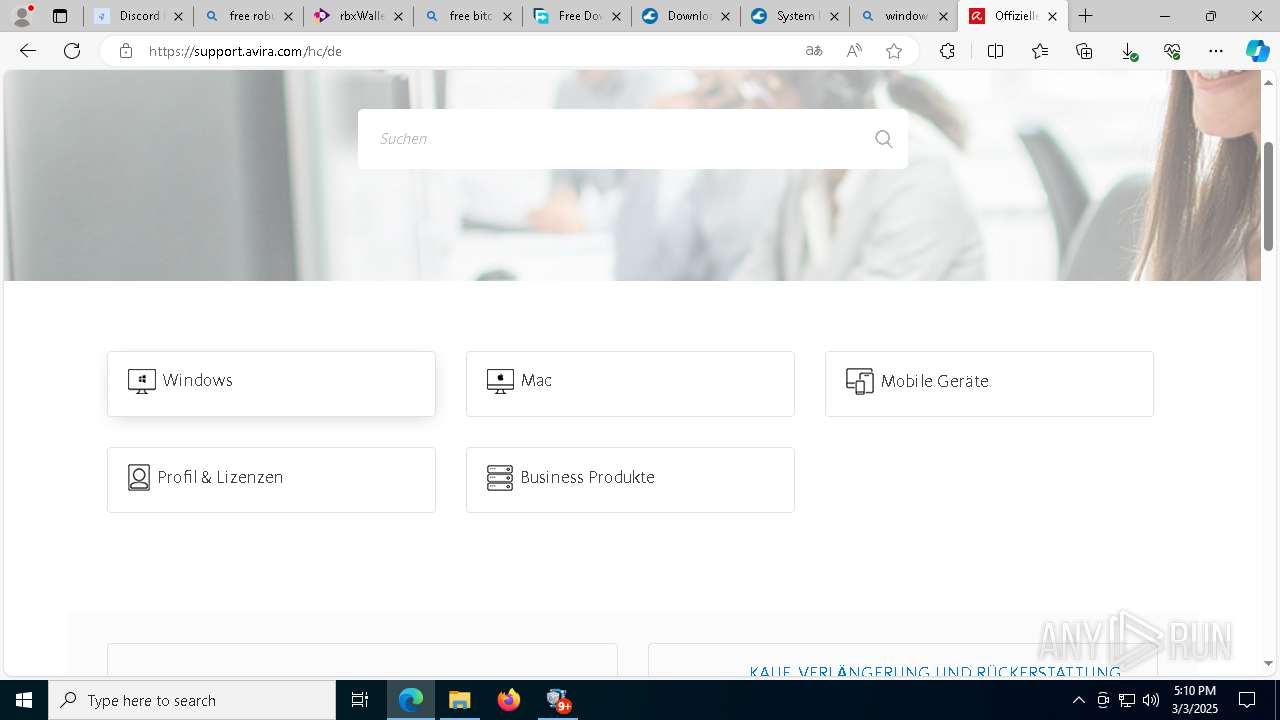Open Collections panel

[1084, 51]
